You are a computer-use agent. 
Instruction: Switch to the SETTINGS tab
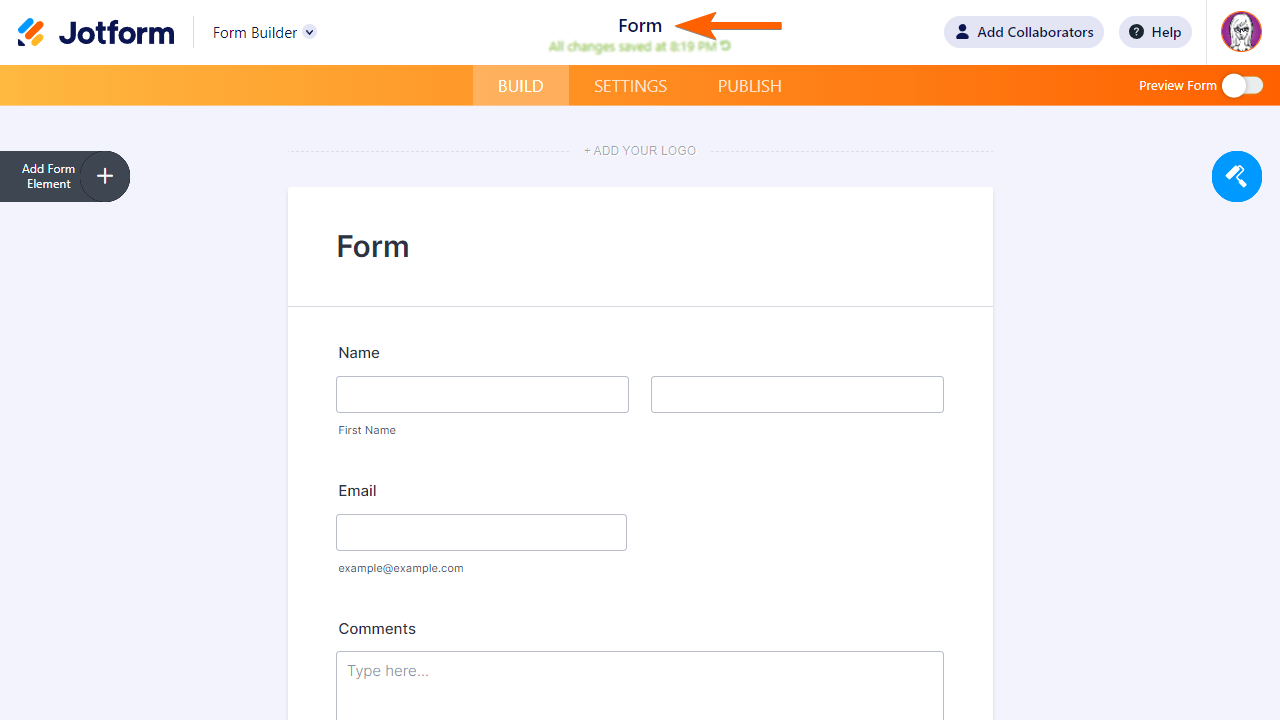[630, 86]
